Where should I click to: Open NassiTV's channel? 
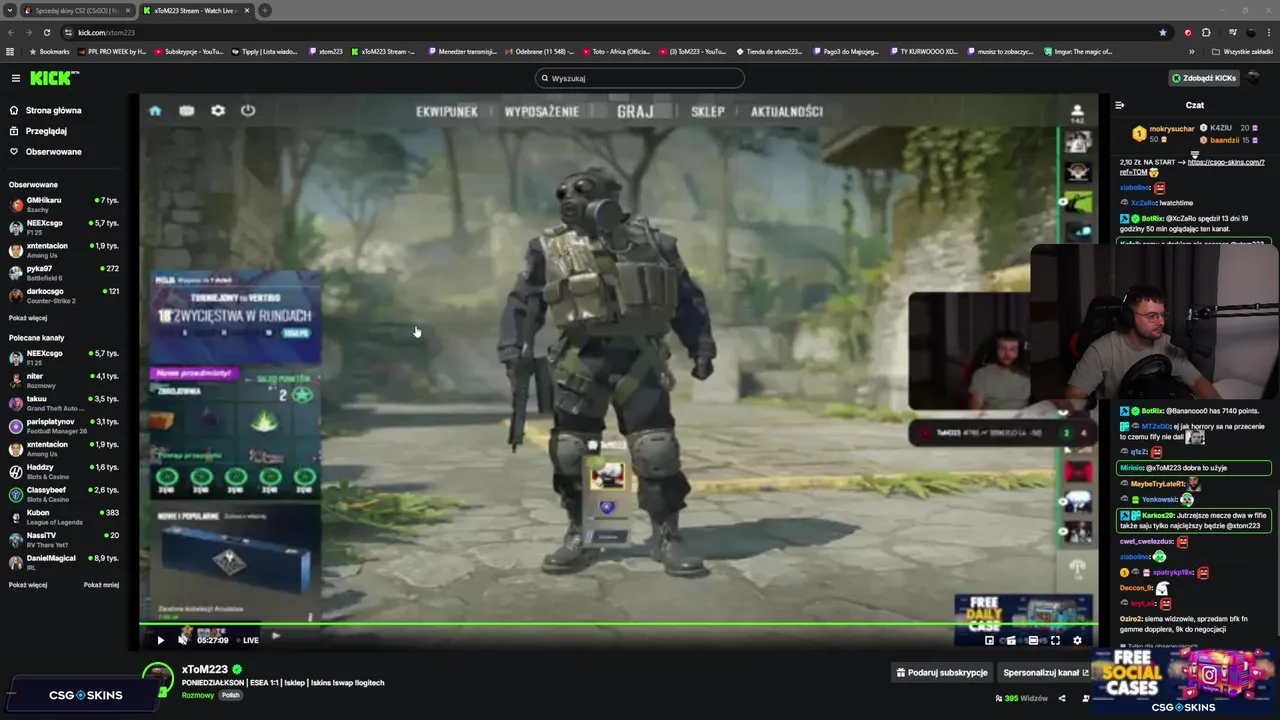click(64, 539)
